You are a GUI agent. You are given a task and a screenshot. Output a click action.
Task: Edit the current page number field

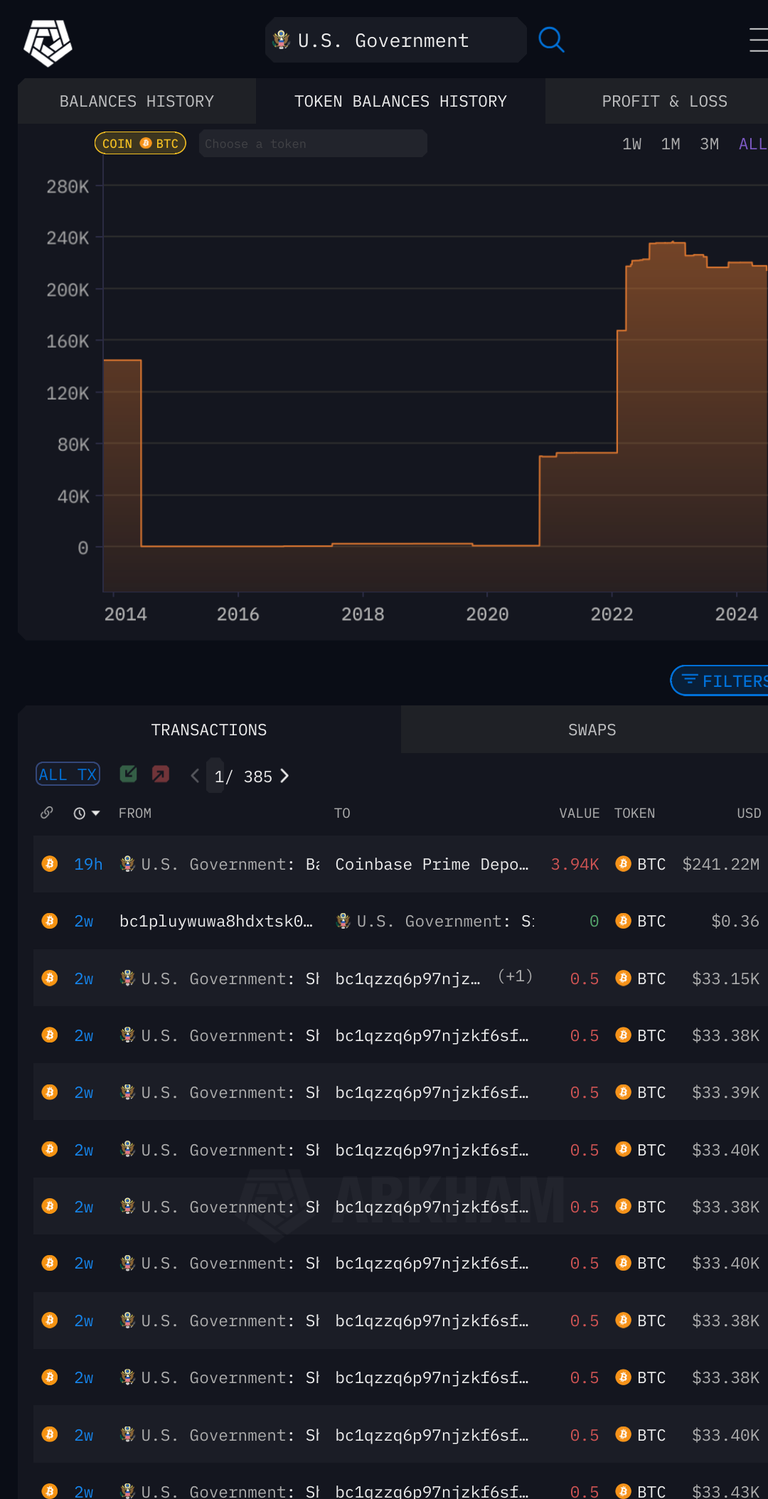[x=215, y=776]
